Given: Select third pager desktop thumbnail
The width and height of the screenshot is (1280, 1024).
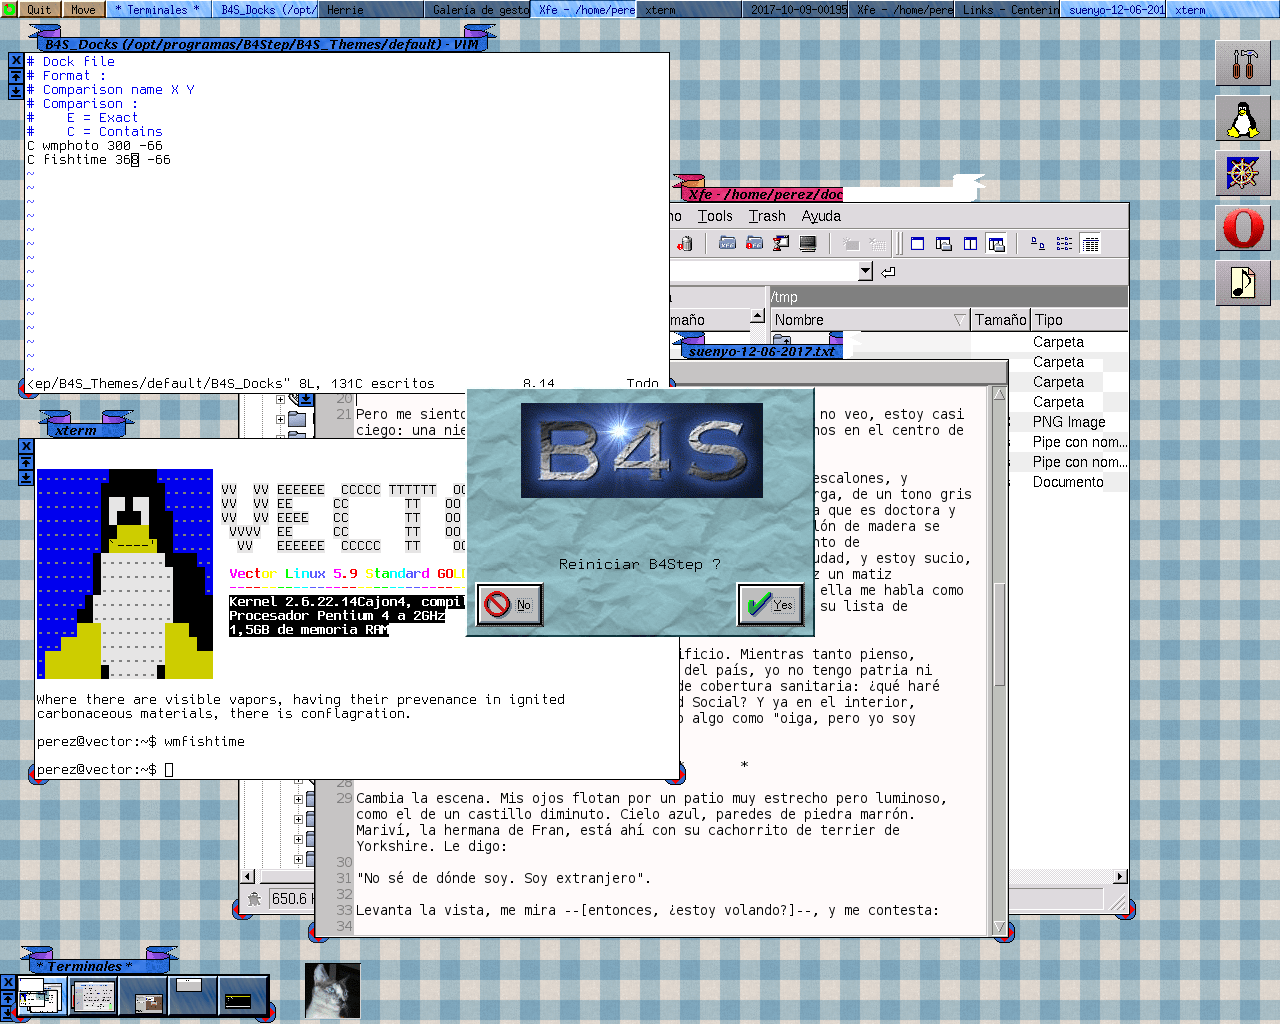Looking at the screenshot, I should [x=143, y=996].
